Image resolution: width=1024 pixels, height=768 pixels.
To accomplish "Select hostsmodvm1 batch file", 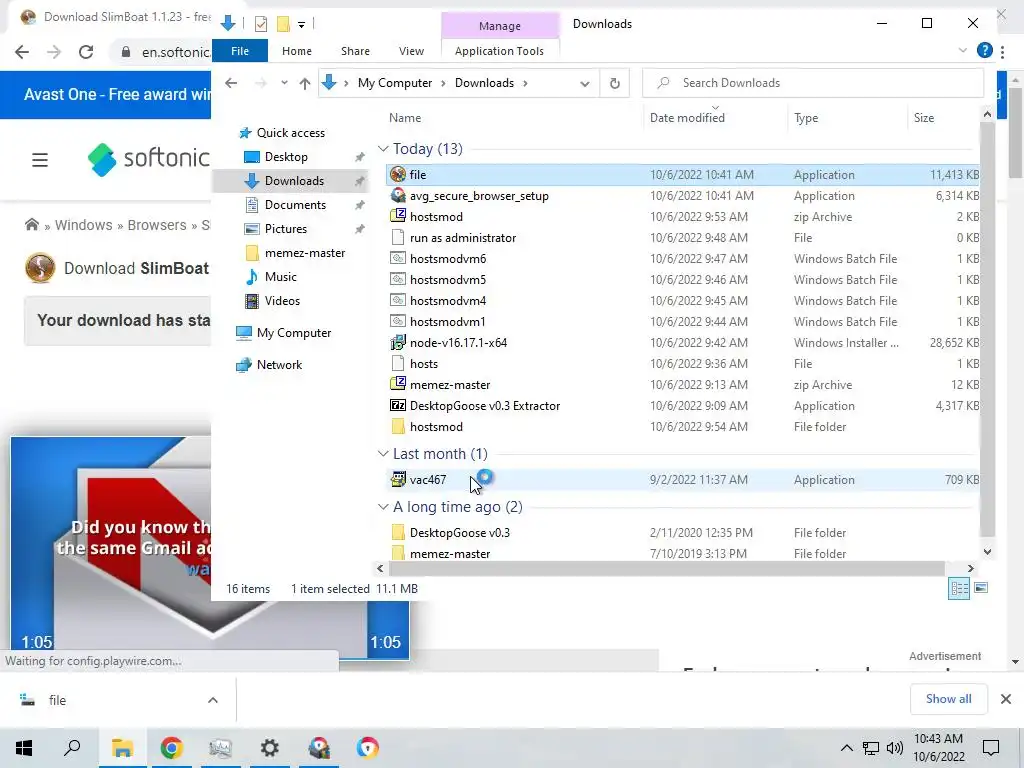I will tap(447, 321).
